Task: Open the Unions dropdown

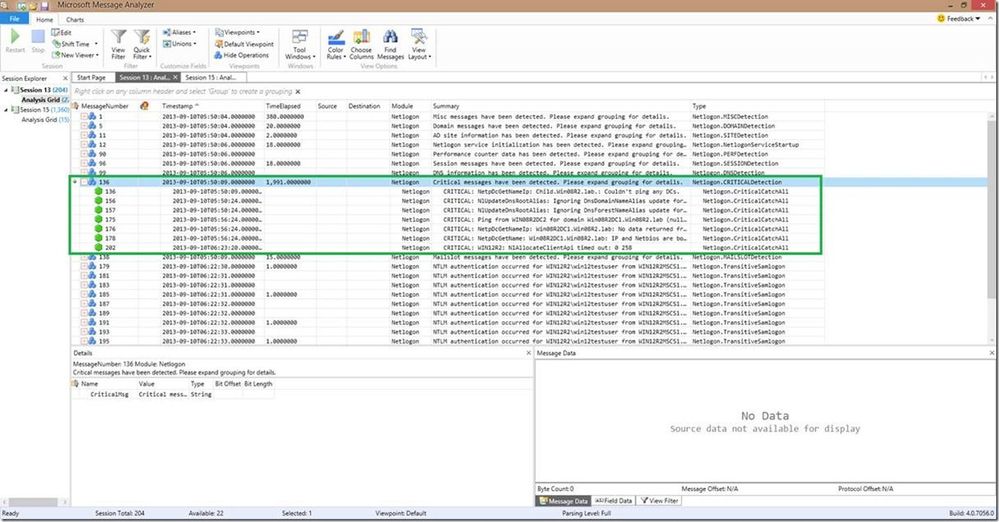Action: 179,44
